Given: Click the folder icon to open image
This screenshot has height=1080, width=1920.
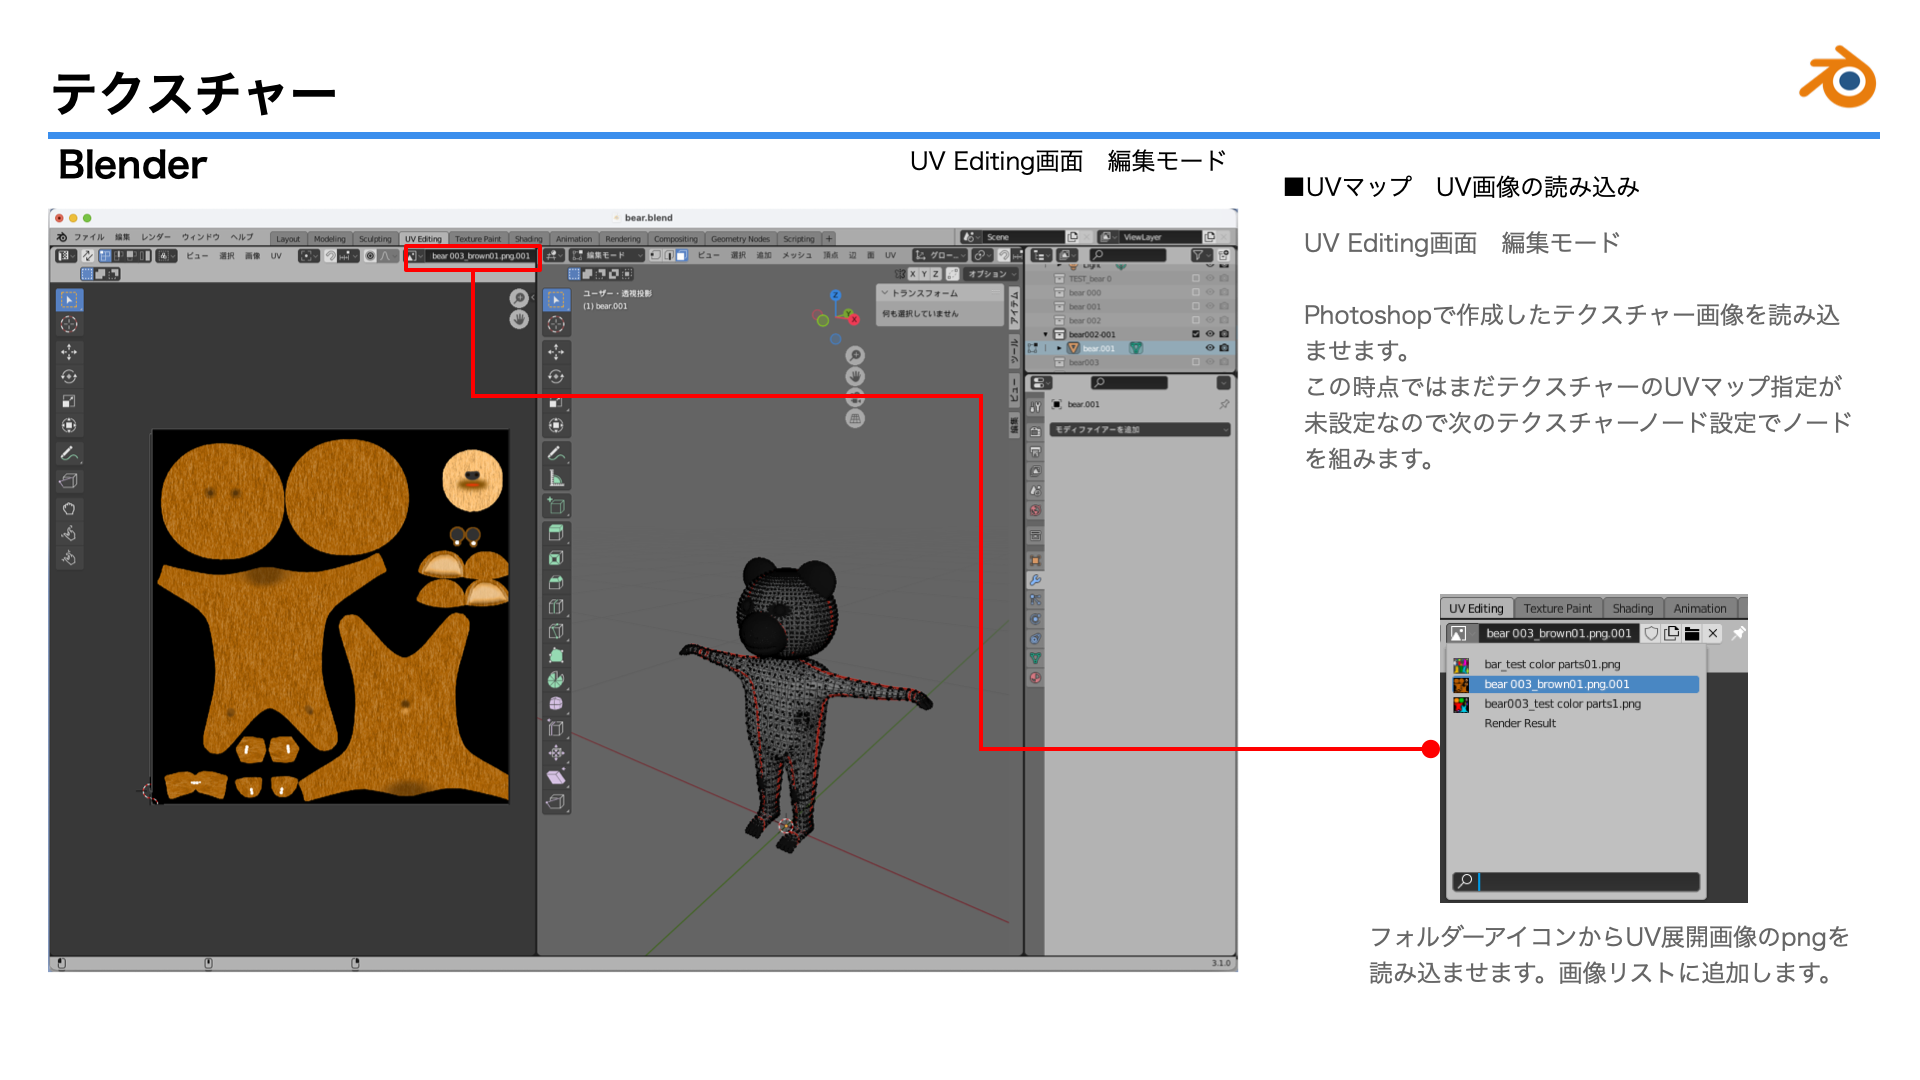Looking at the screenshot, I should coord(1692,633).
